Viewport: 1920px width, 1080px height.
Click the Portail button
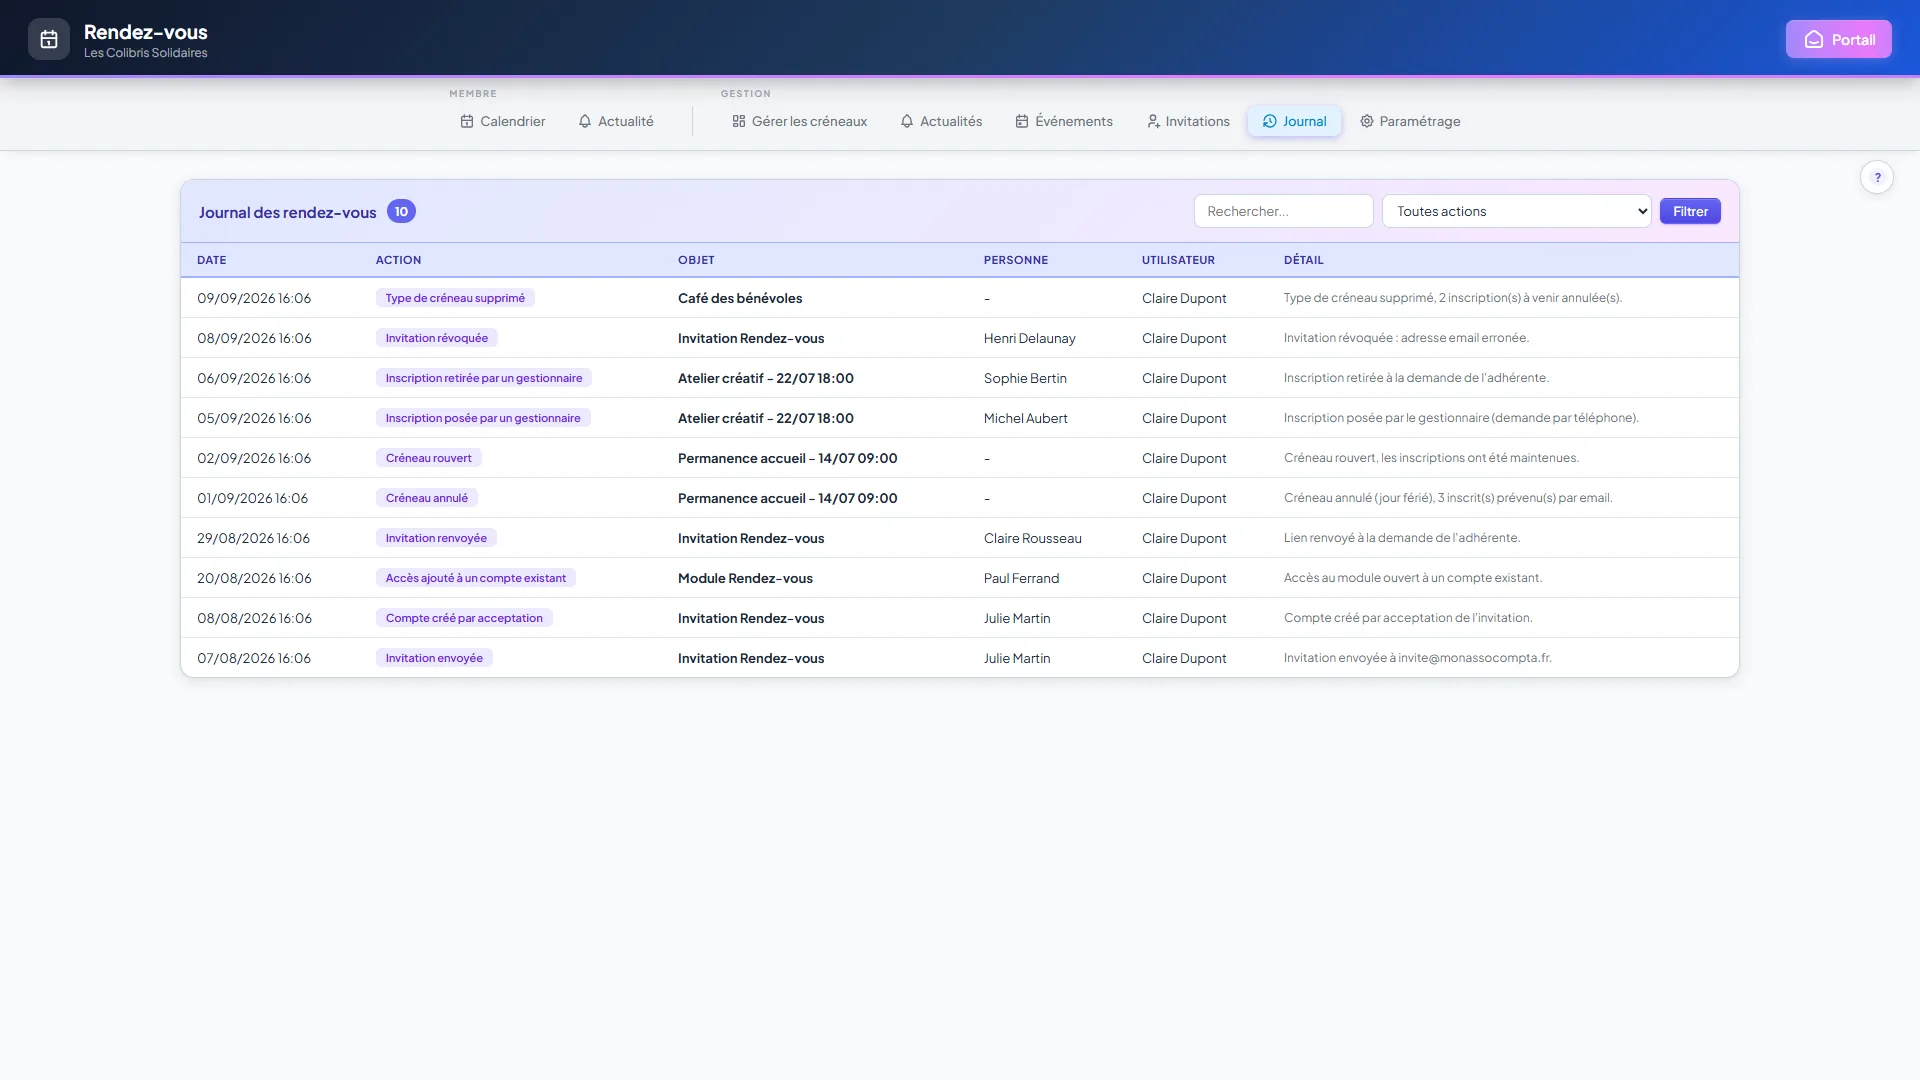tap(1839, 40)
